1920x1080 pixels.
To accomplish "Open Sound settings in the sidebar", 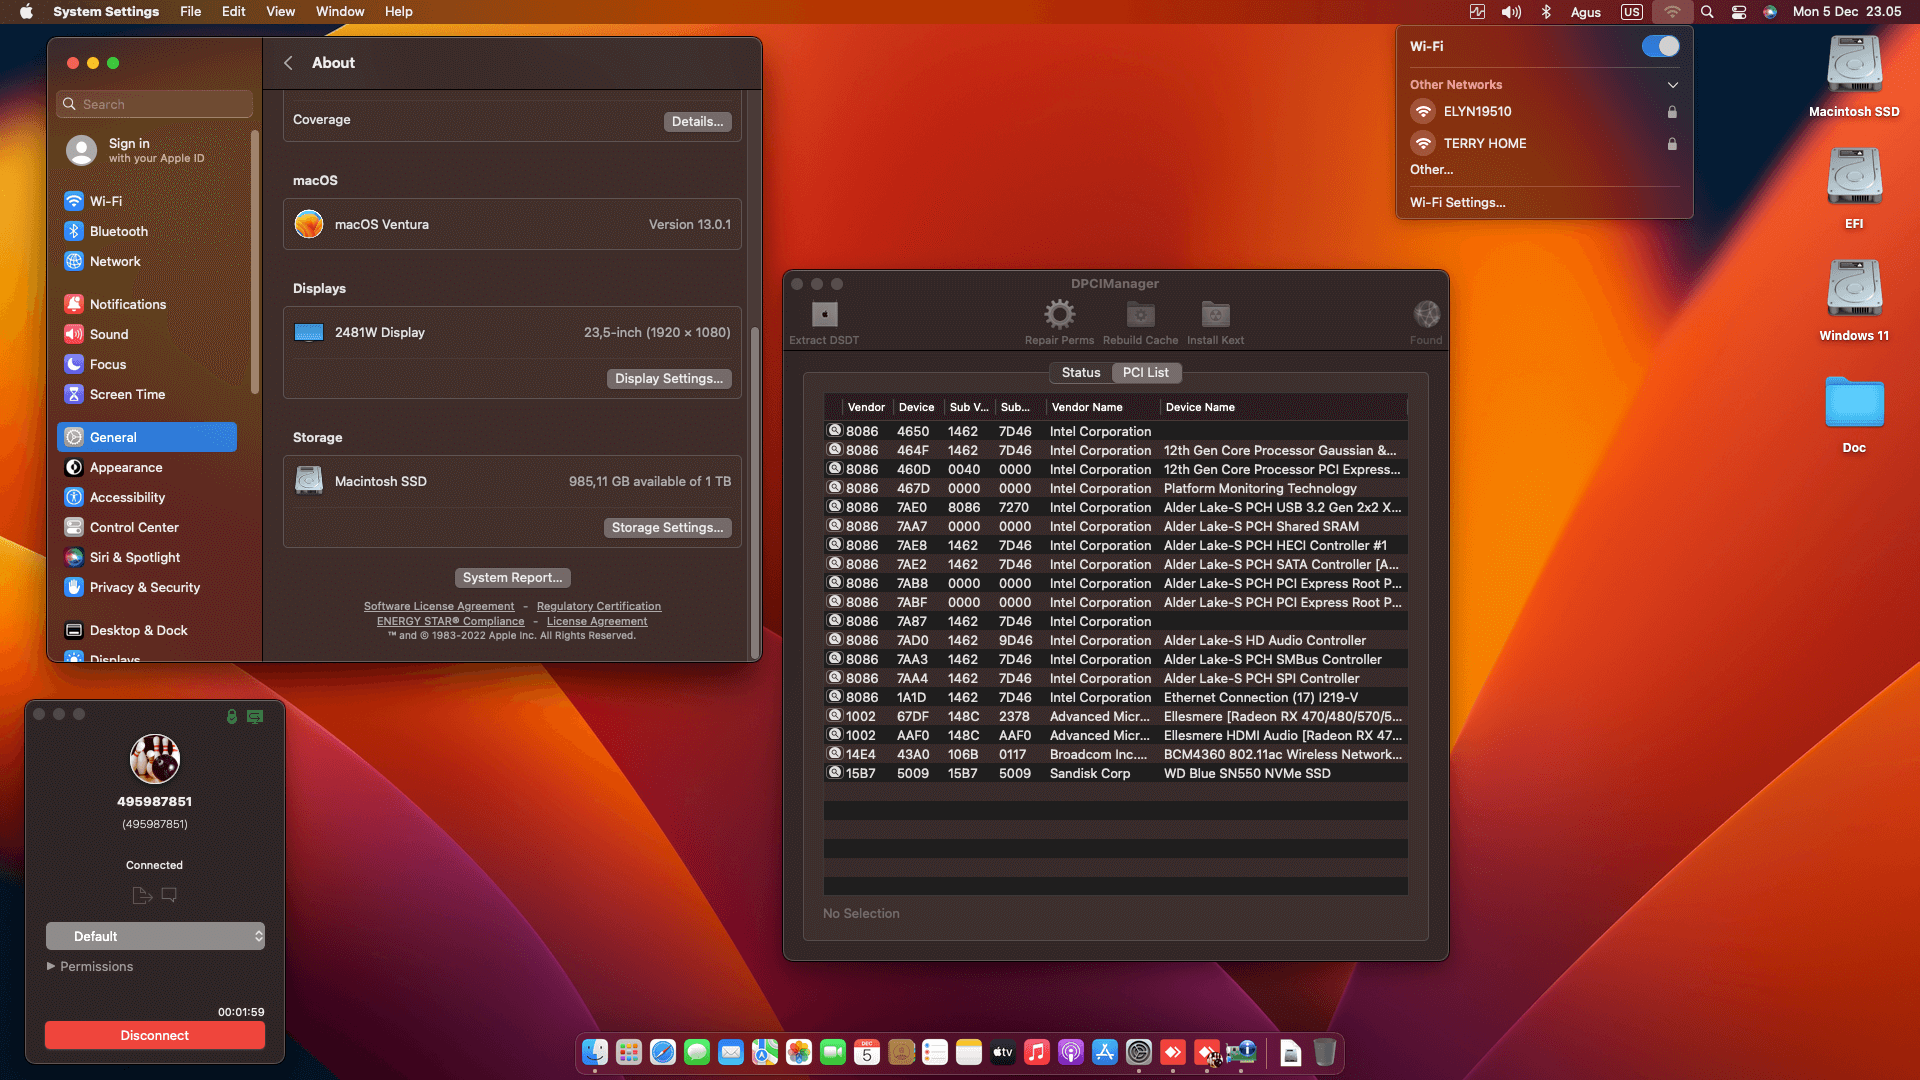I will point(147,334).
